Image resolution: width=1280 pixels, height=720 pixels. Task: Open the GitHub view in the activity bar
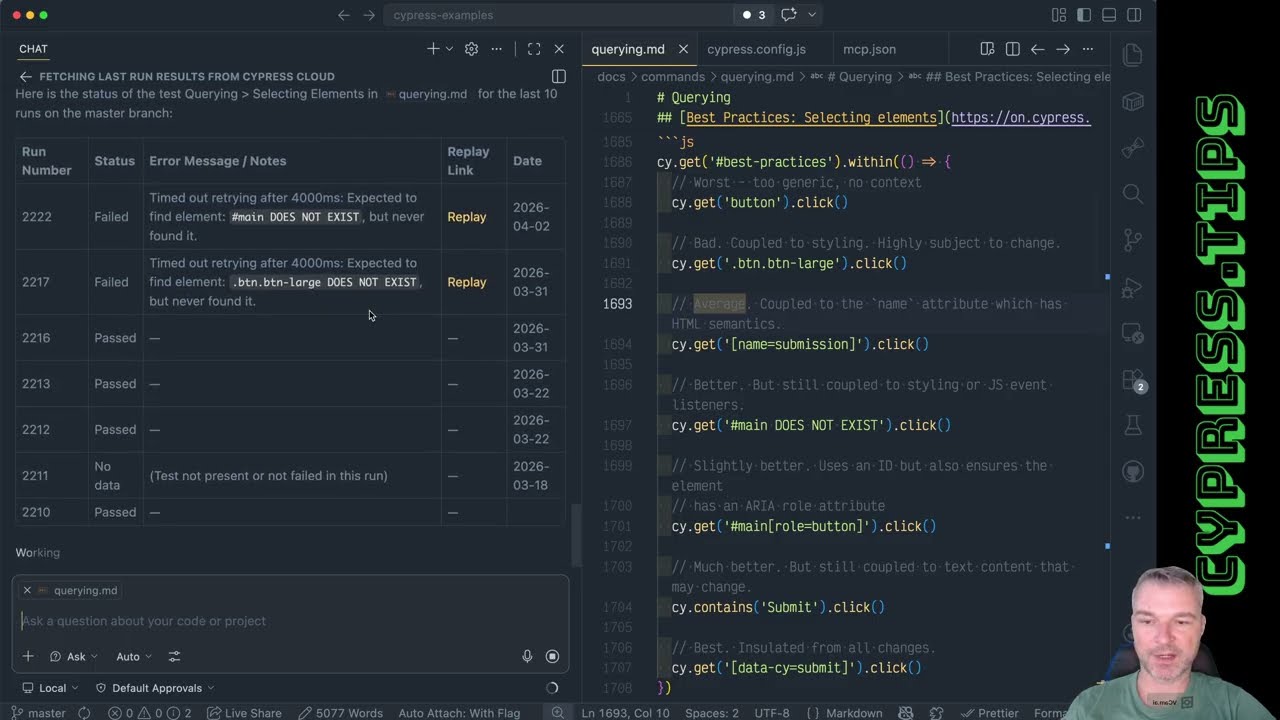[1133, 472]
